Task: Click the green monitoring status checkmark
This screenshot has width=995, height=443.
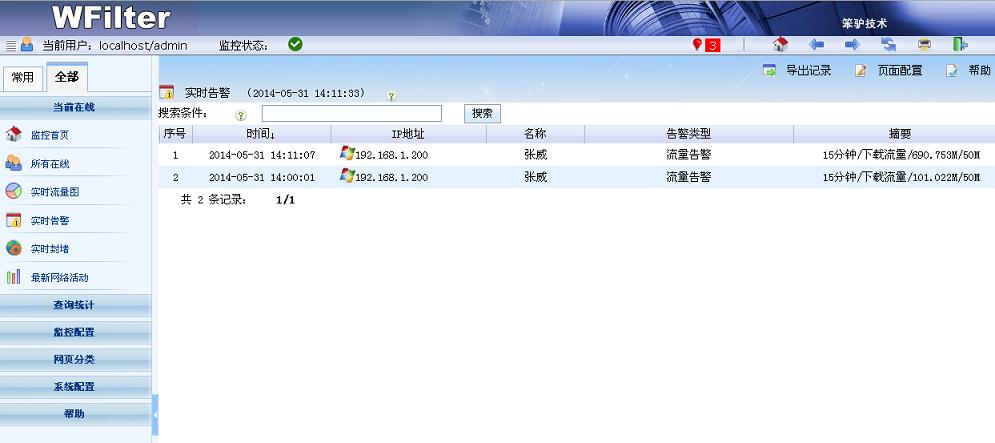Action: 295,44
